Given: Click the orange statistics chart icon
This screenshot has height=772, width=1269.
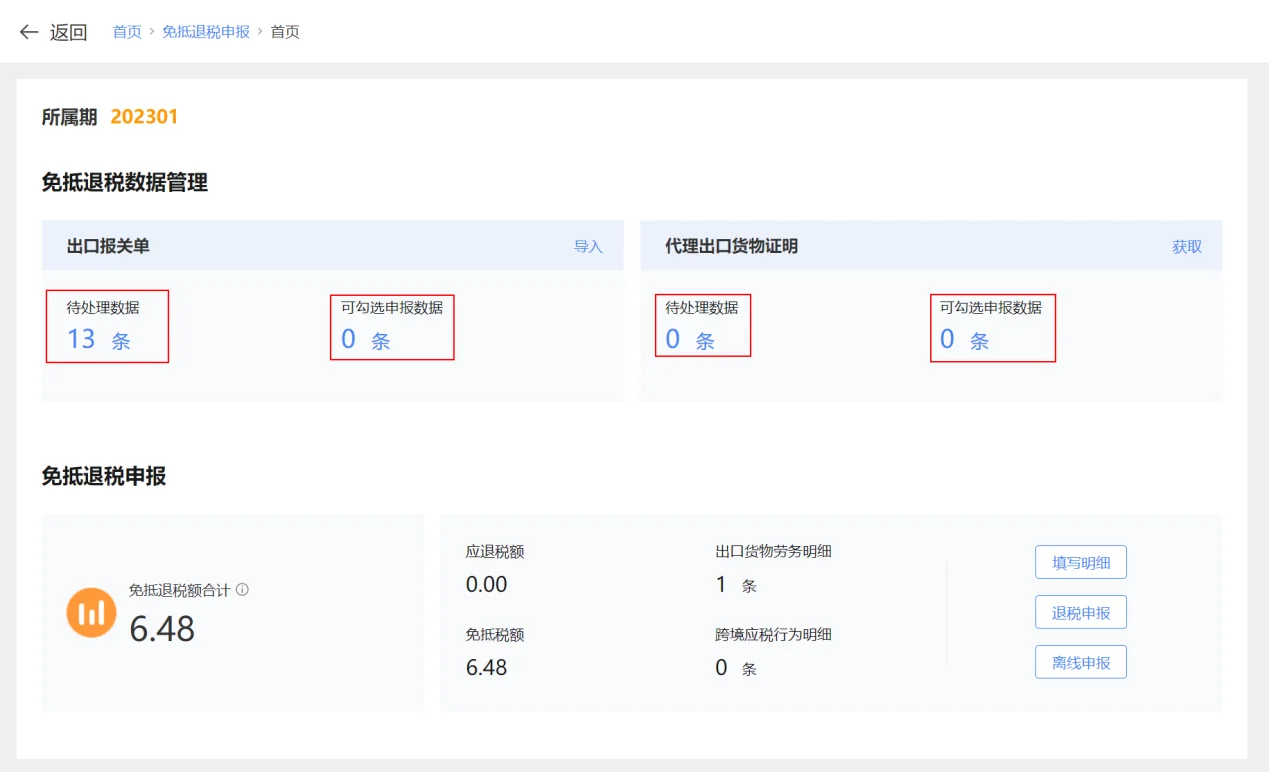Looking at the screenshot, I should pos(90,612).
